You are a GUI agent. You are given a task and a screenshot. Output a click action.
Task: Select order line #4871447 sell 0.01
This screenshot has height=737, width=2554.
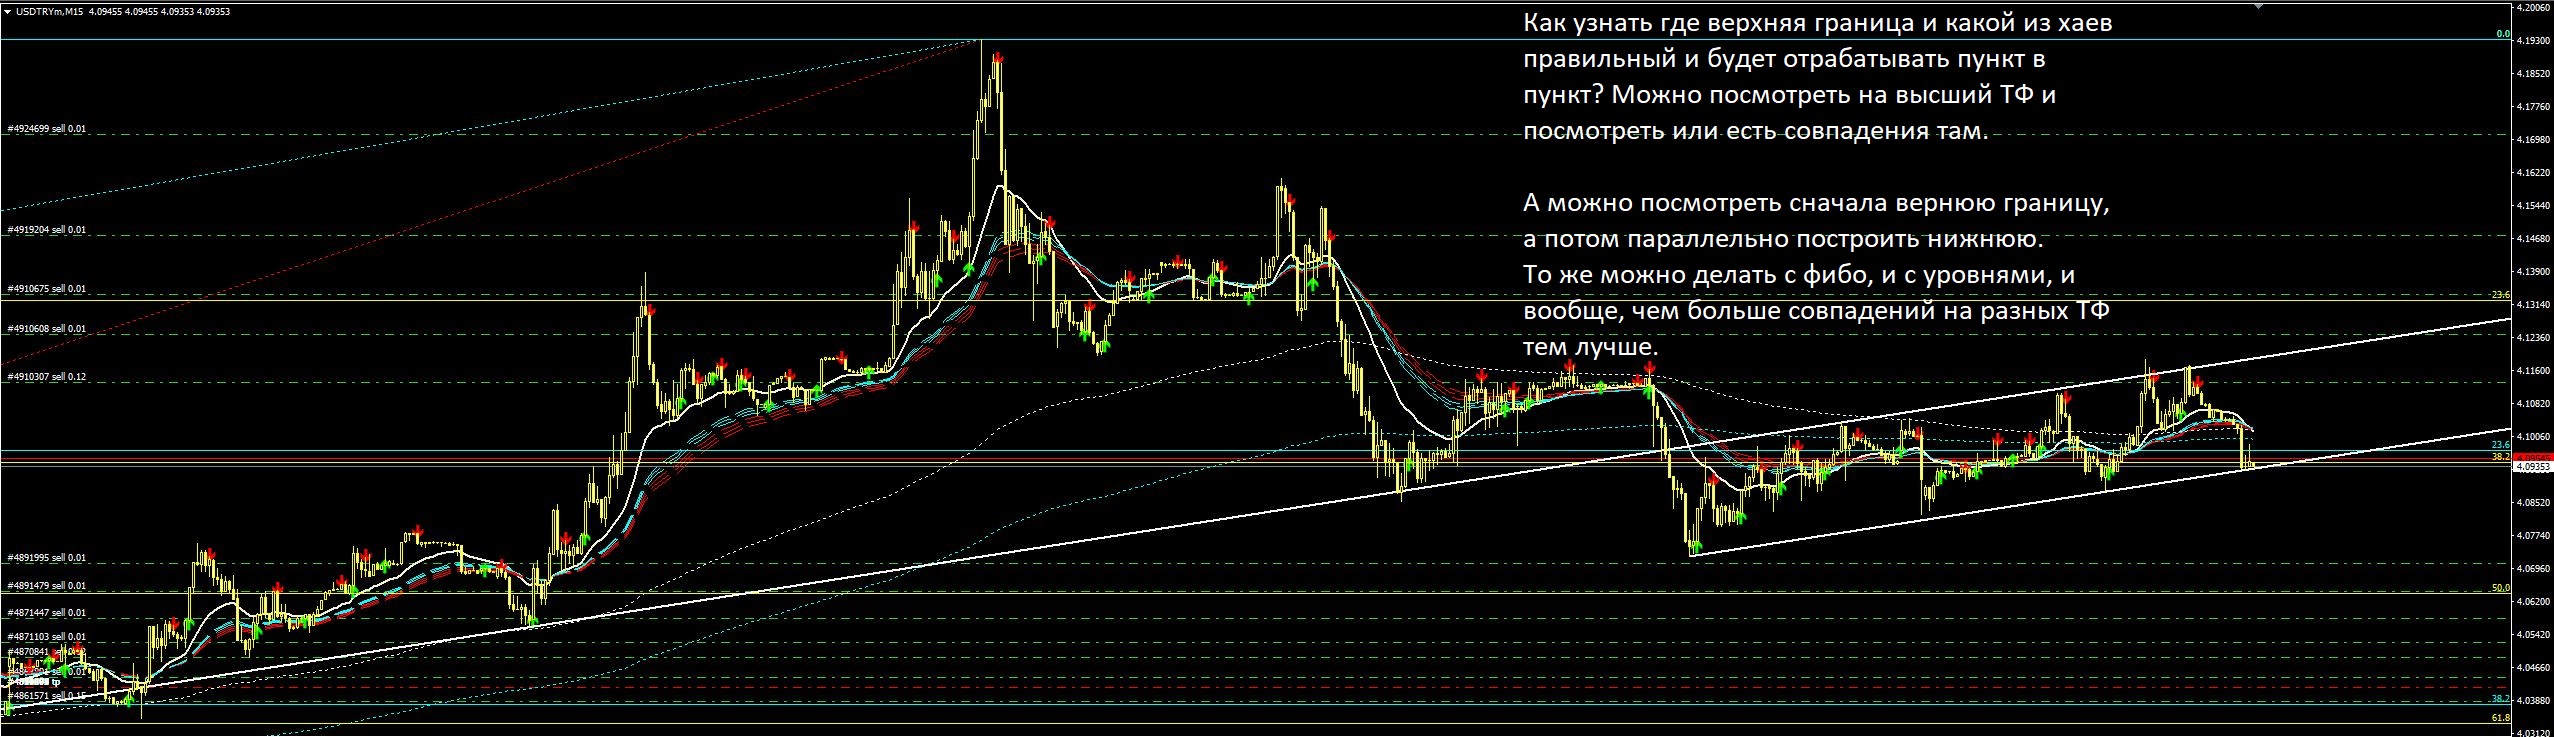click(47, 613)
